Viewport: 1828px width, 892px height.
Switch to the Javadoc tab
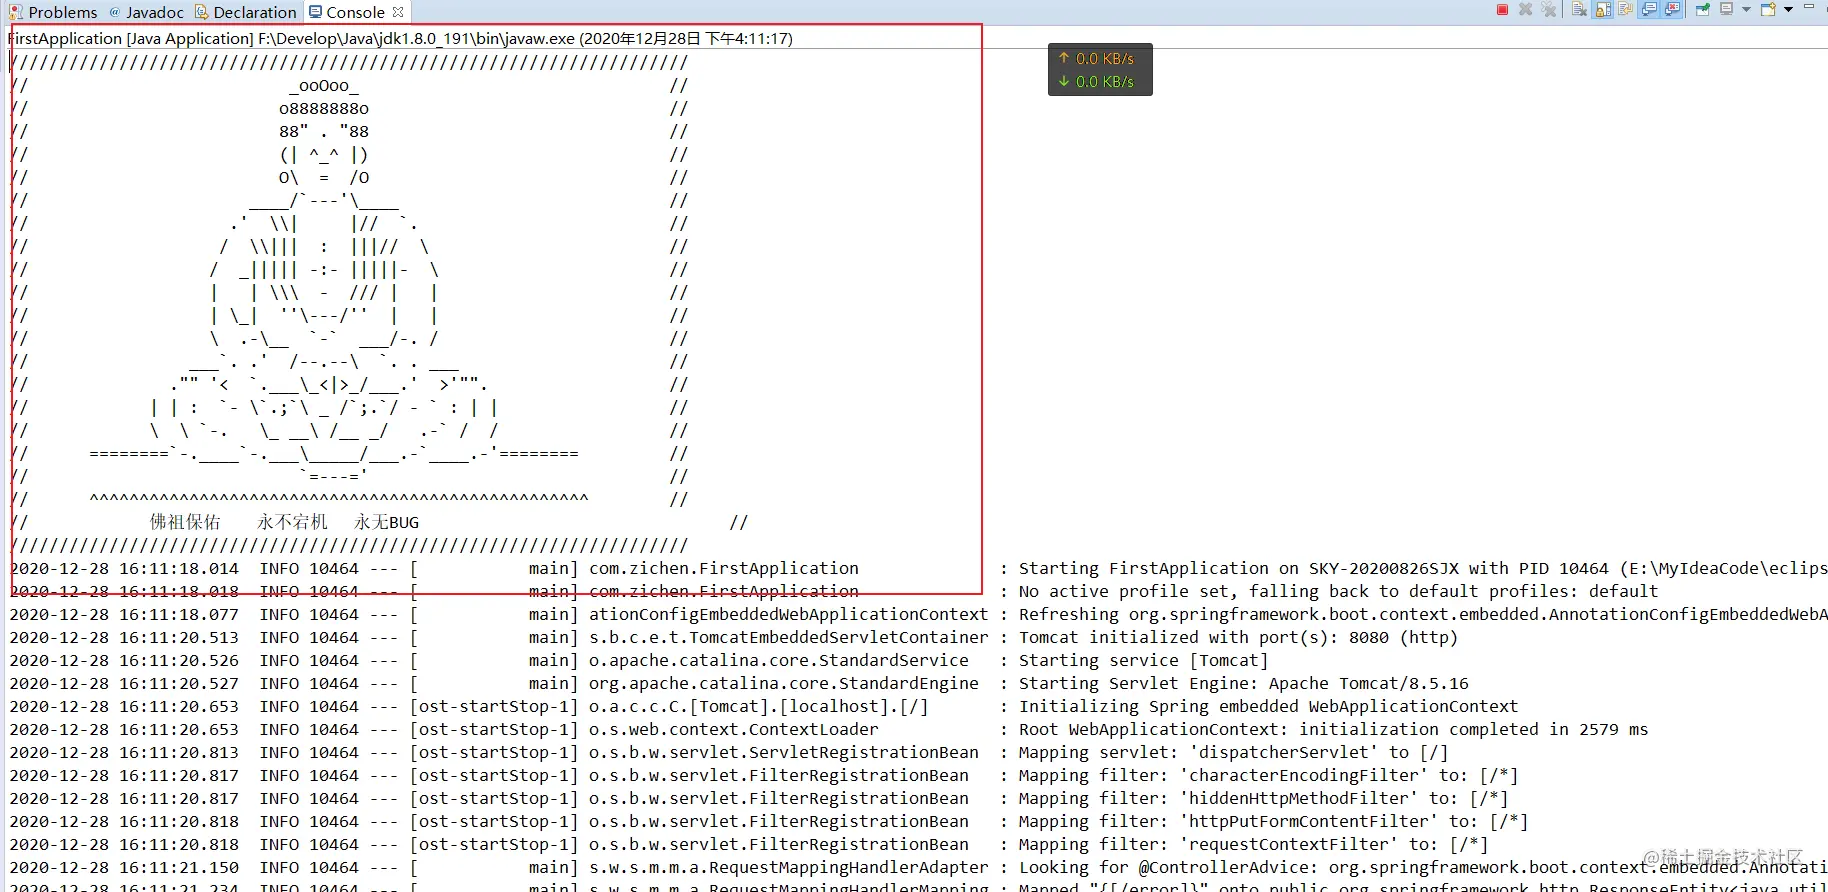pyautogui.click(x=146, y=12)
